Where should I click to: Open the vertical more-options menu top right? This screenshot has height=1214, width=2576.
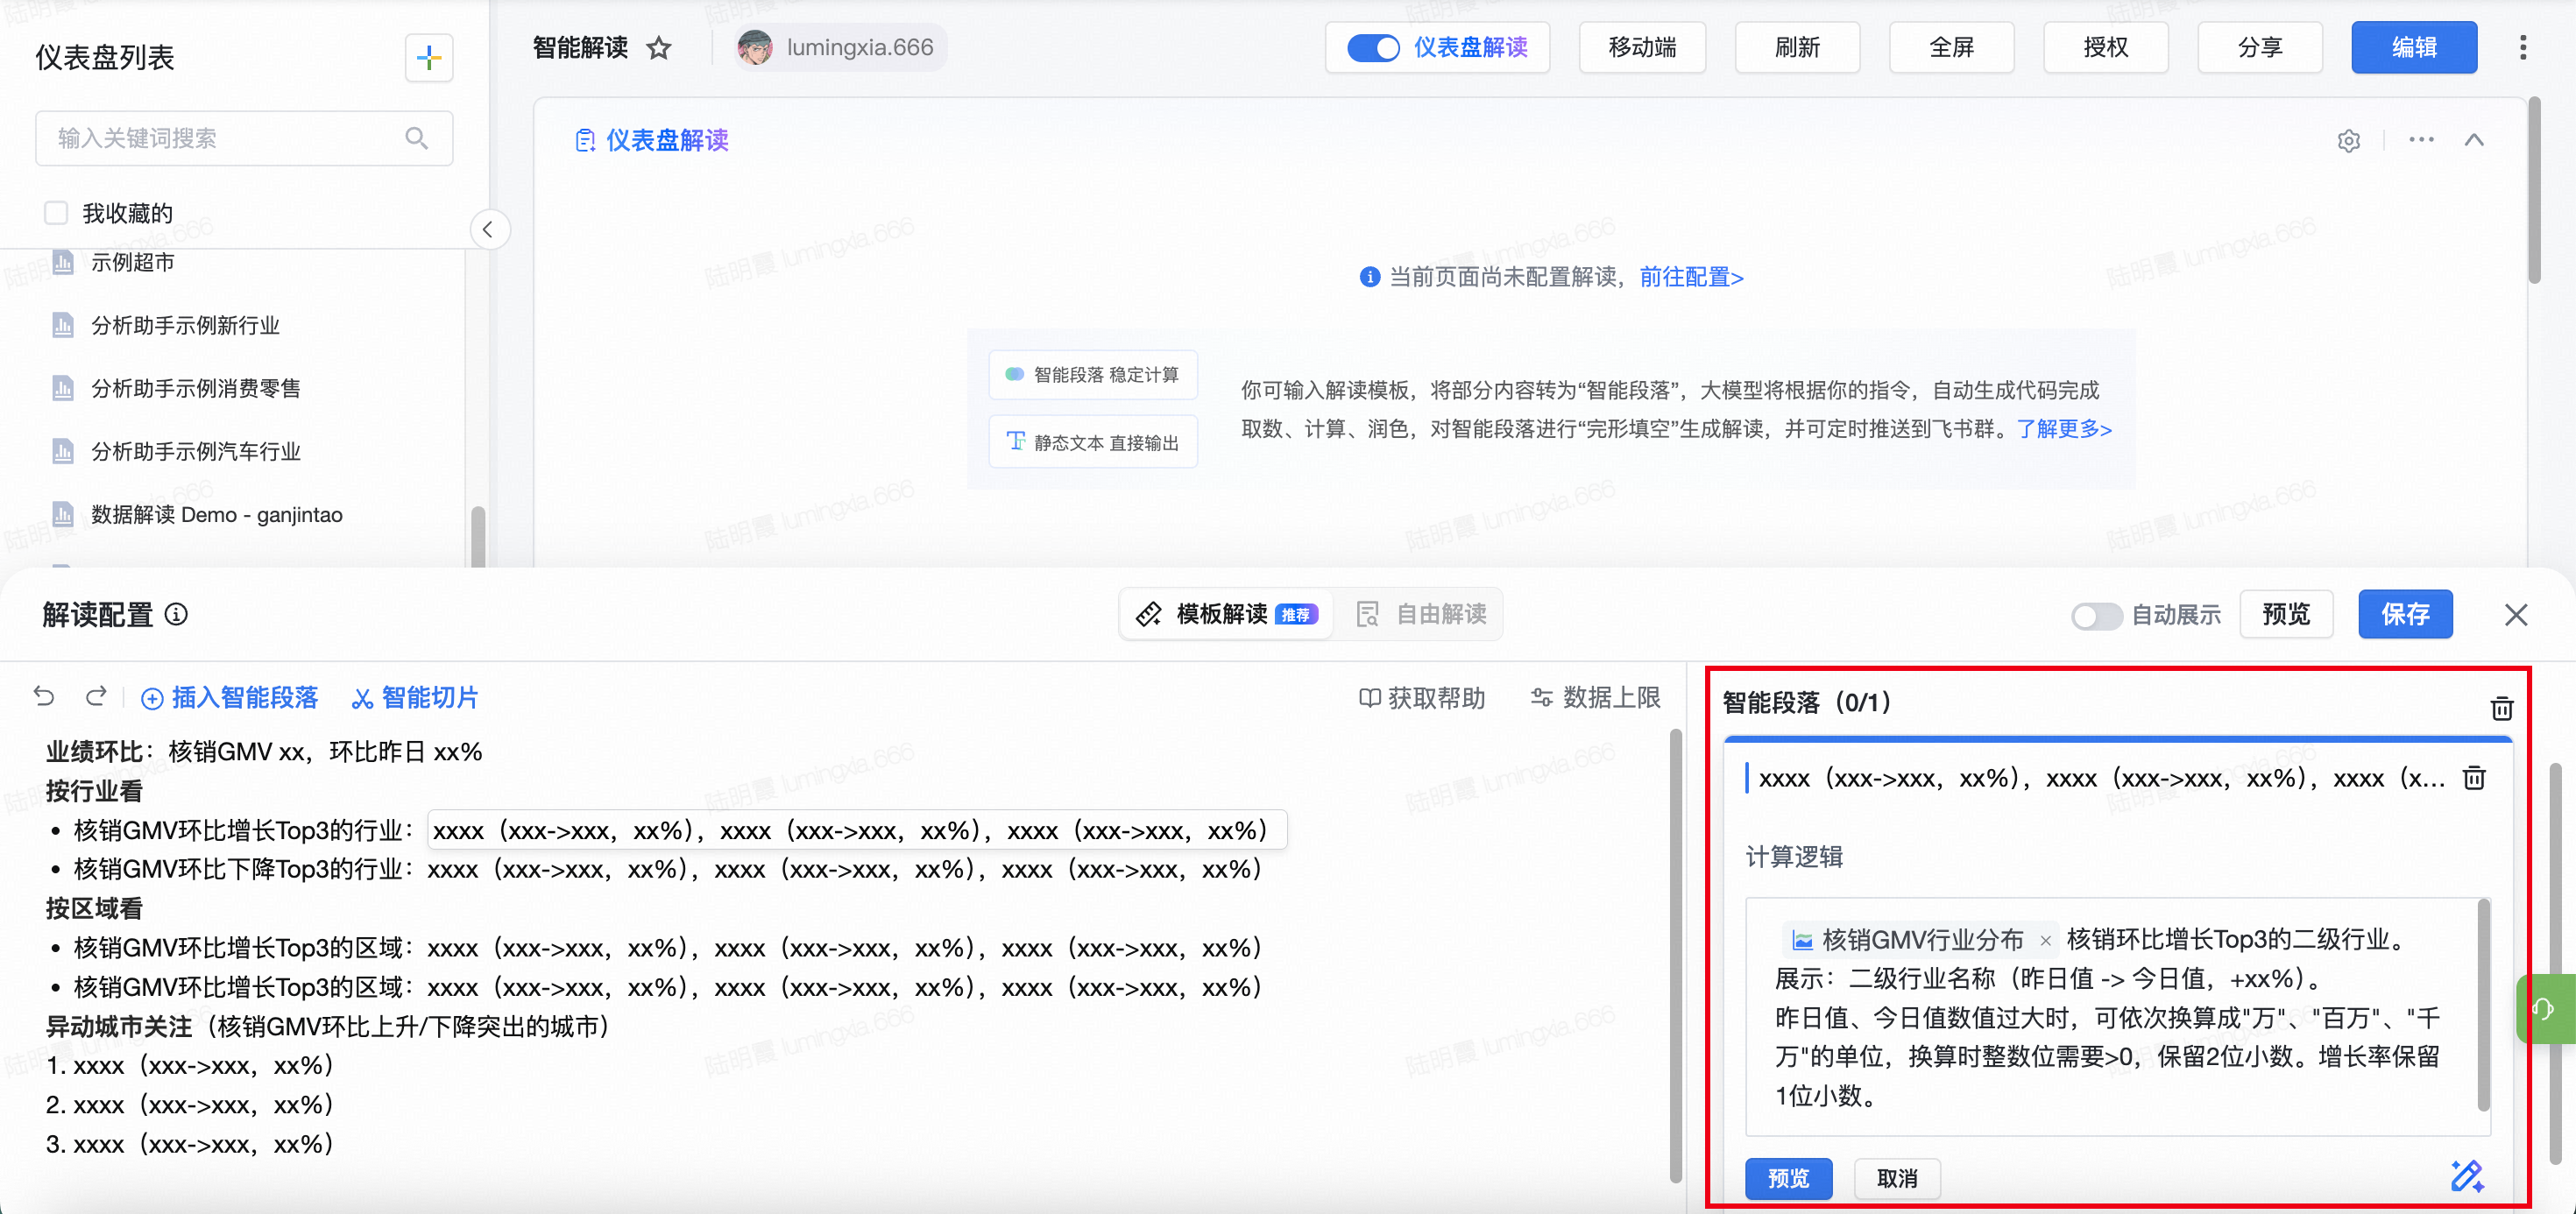(x=2522, y=48)
